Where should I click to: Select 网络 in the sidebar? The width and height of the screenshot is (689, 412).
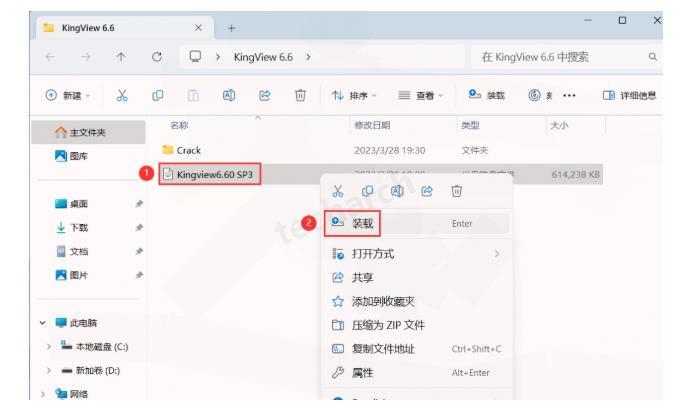pyautogui.click(x=72, y=394)
